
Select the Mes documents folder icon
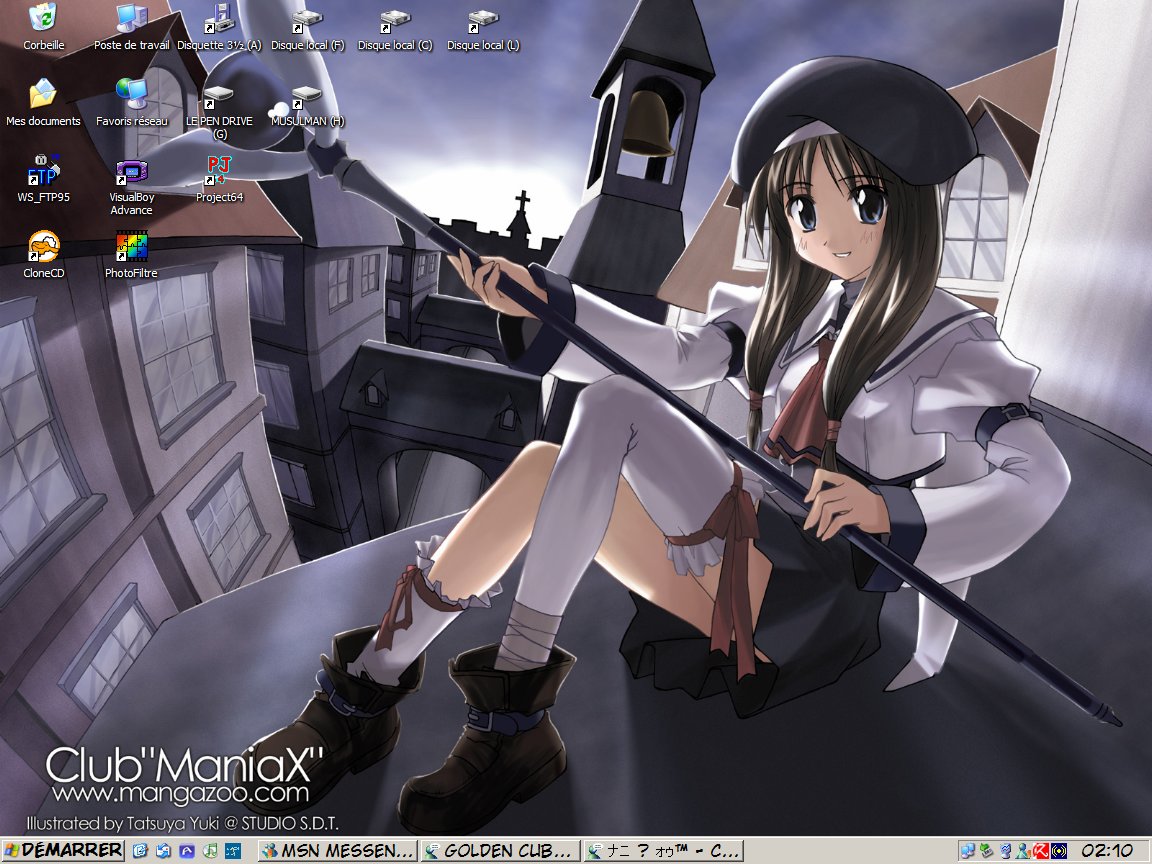[43, 103]
